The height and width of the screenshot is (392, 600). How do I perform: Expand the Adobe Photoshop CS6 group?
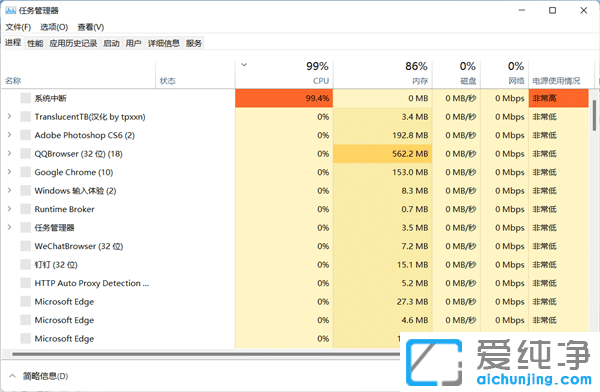tap(10, 135)
